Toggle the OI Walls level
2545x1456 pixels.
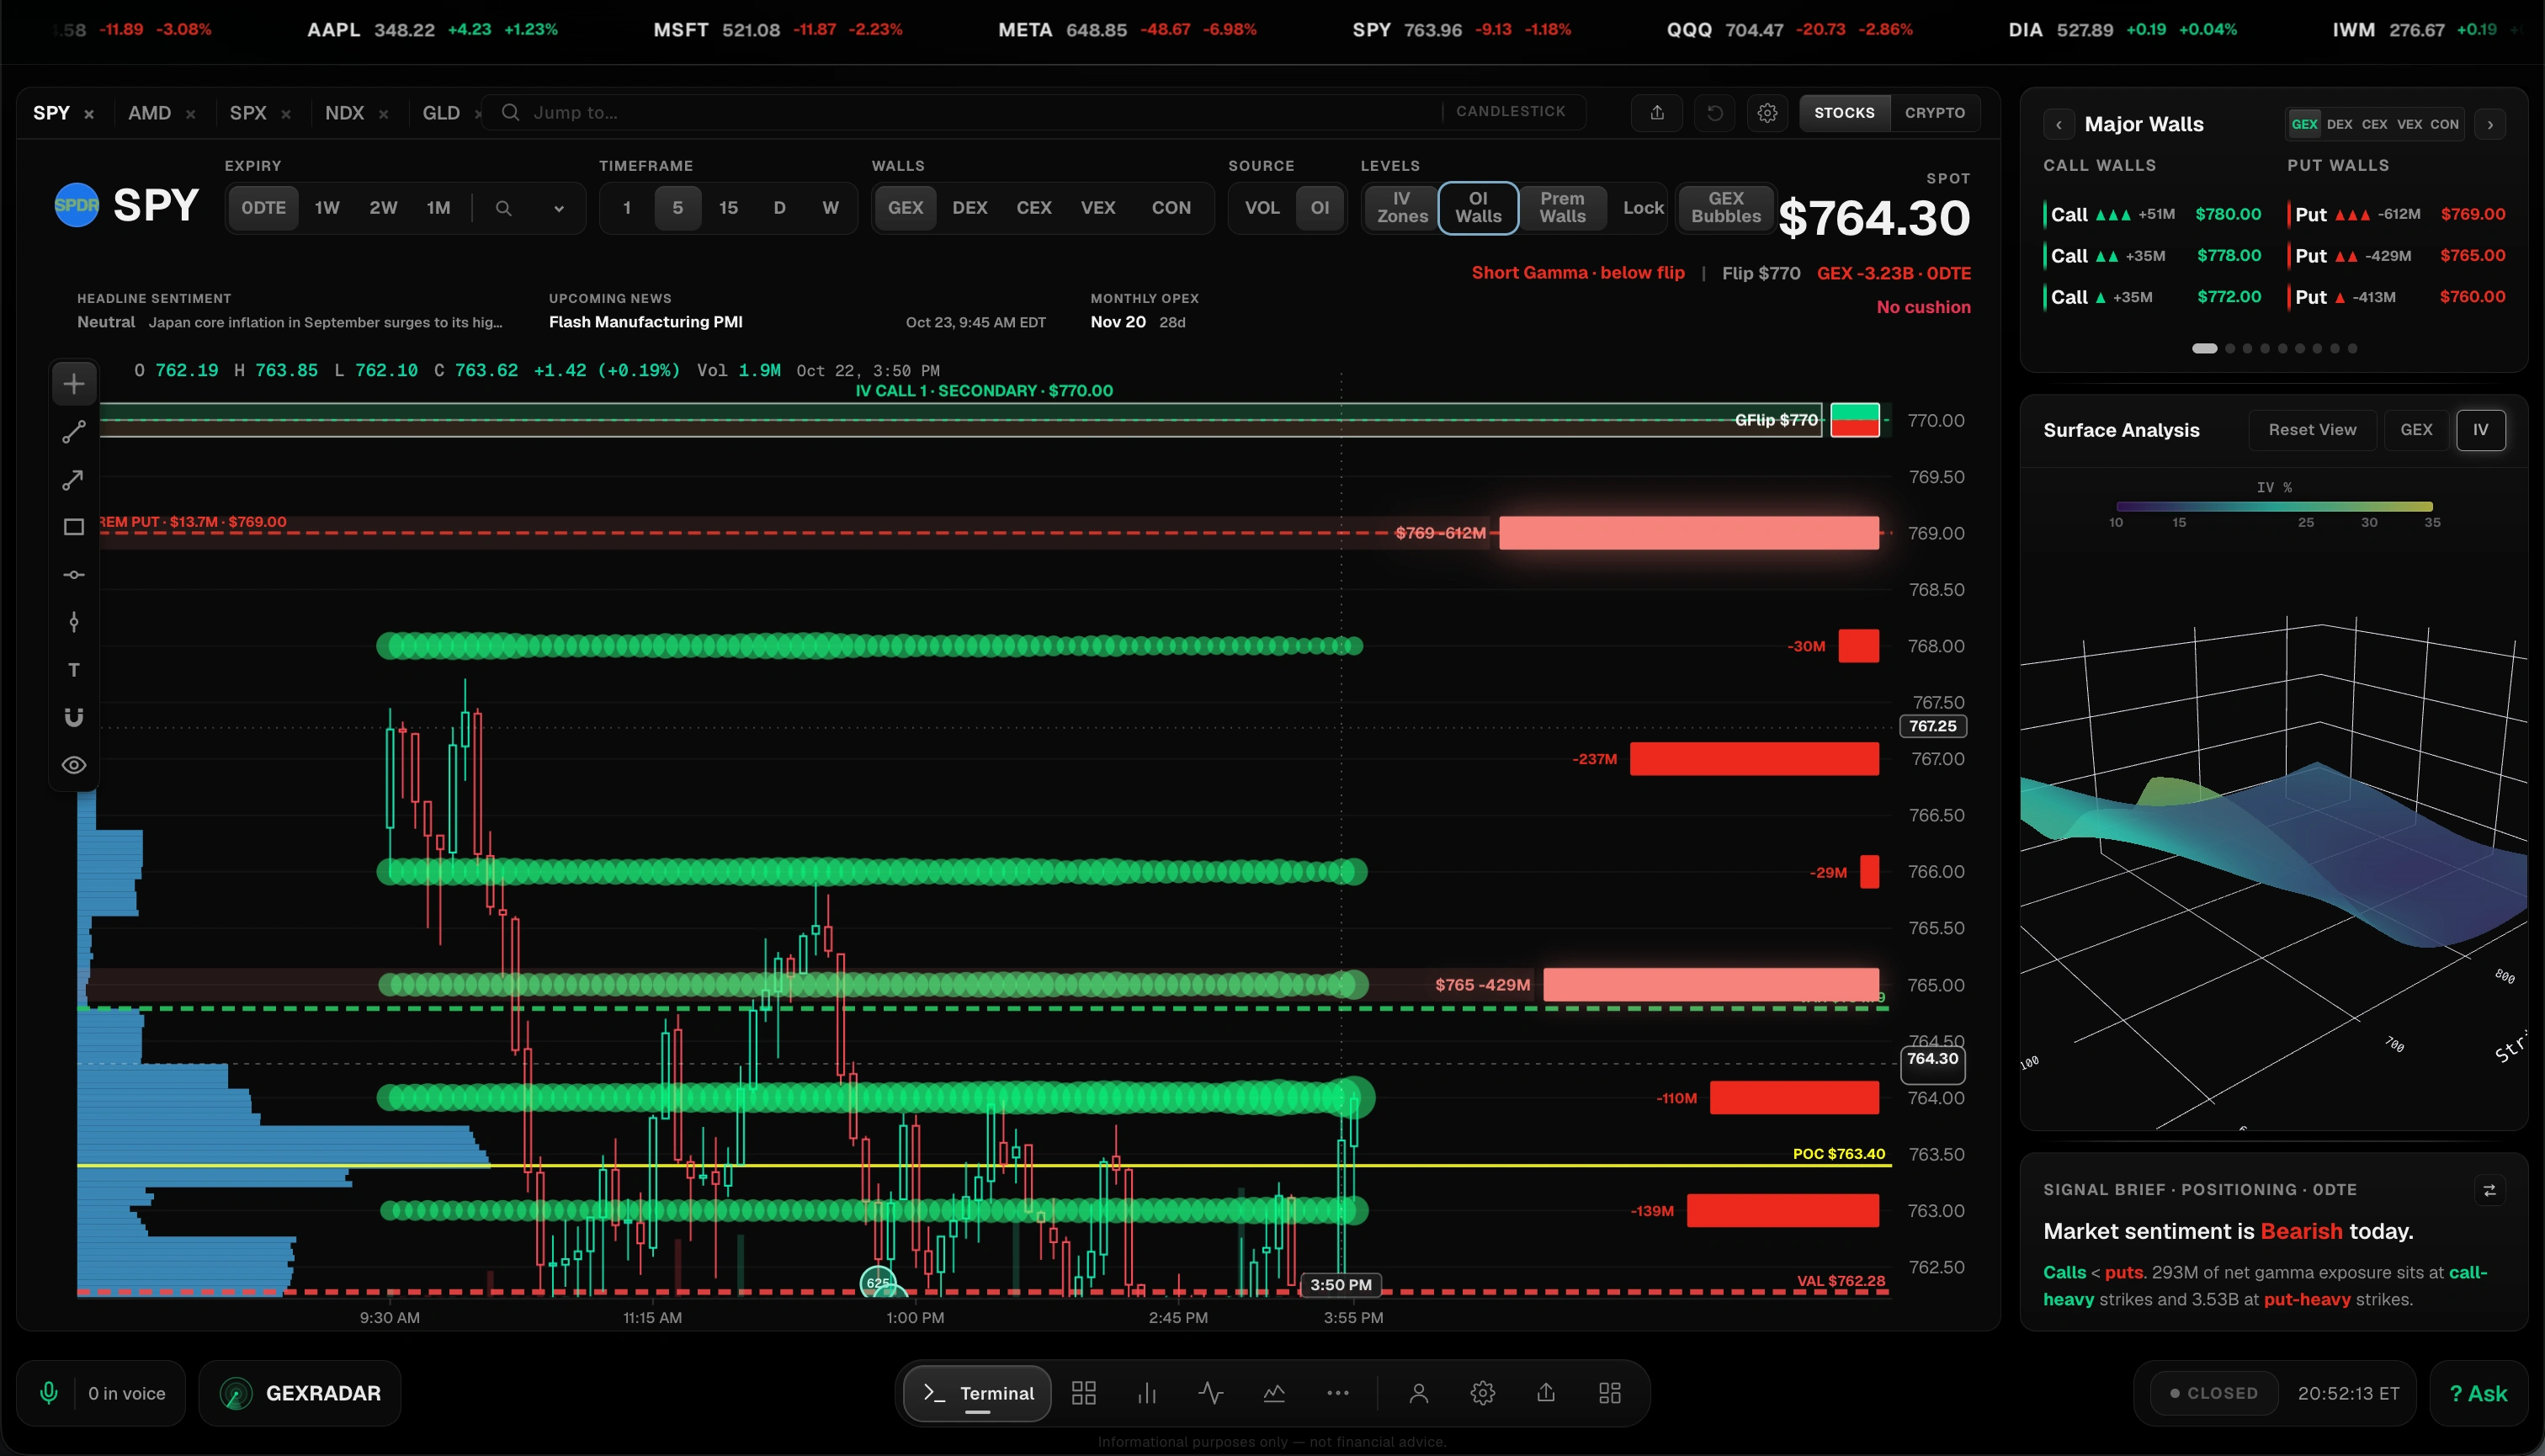click(x=1478, y=208)
